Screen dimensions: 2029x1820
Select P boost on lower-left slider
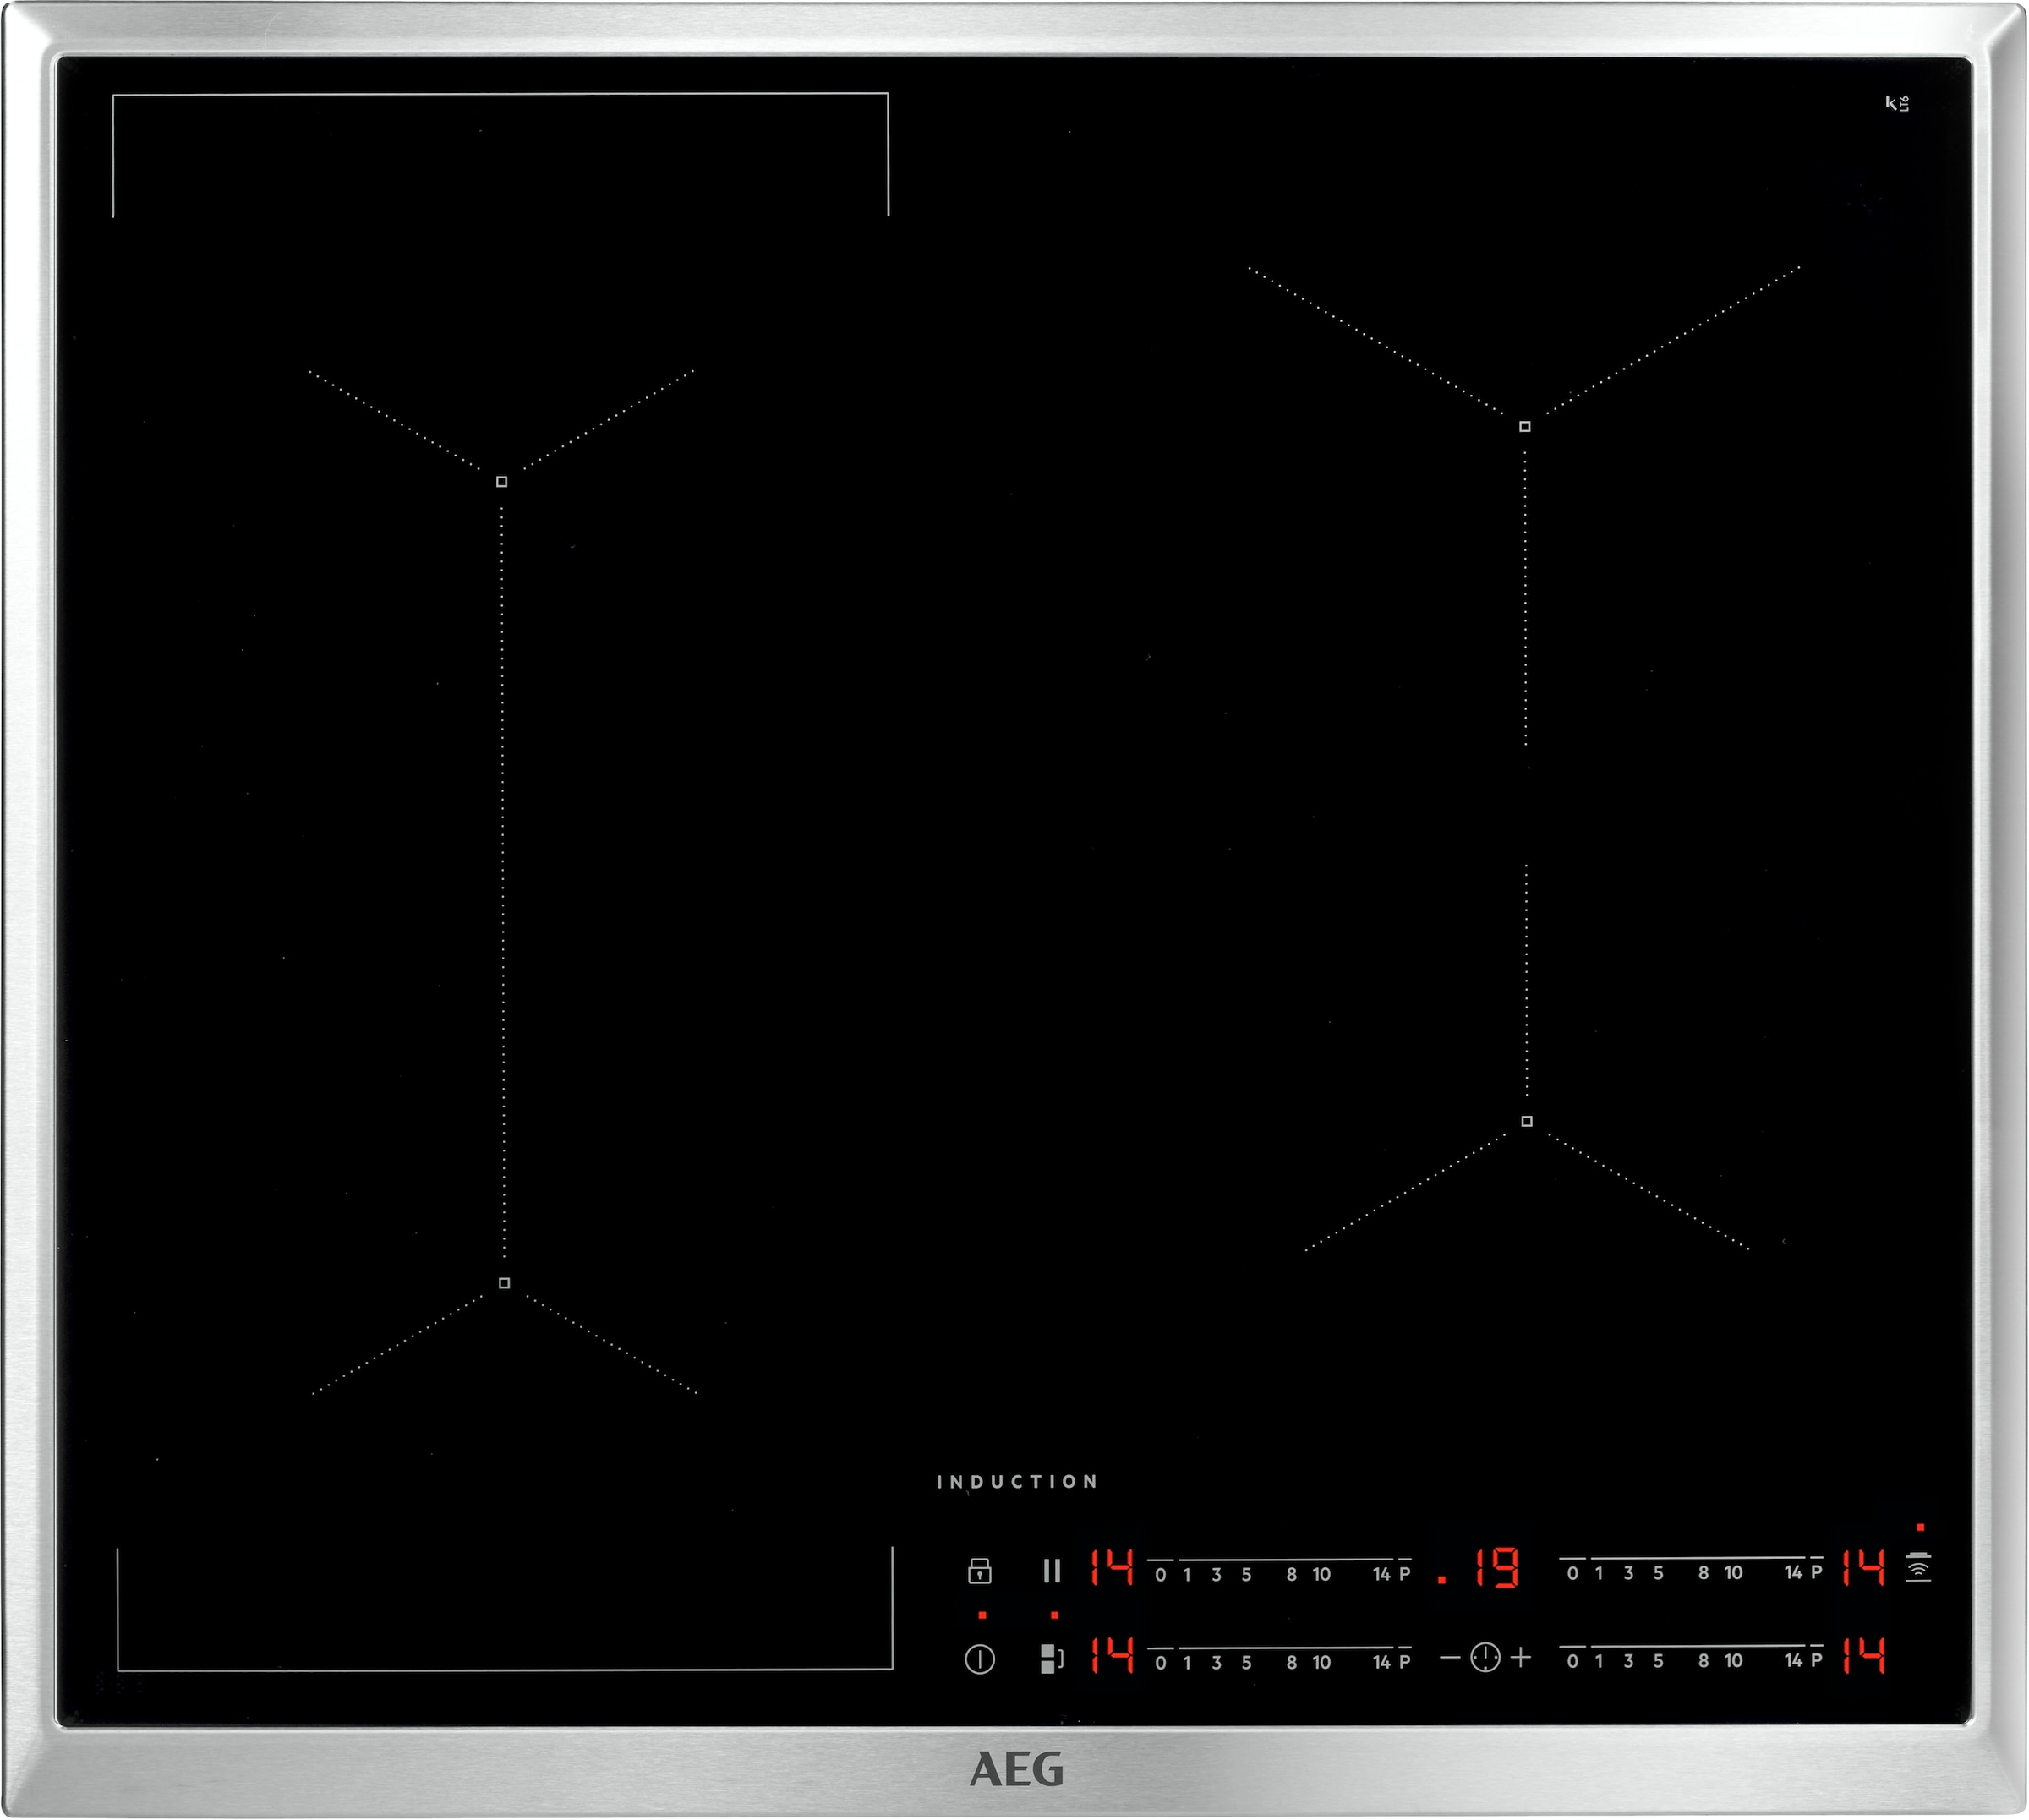1404,1662
